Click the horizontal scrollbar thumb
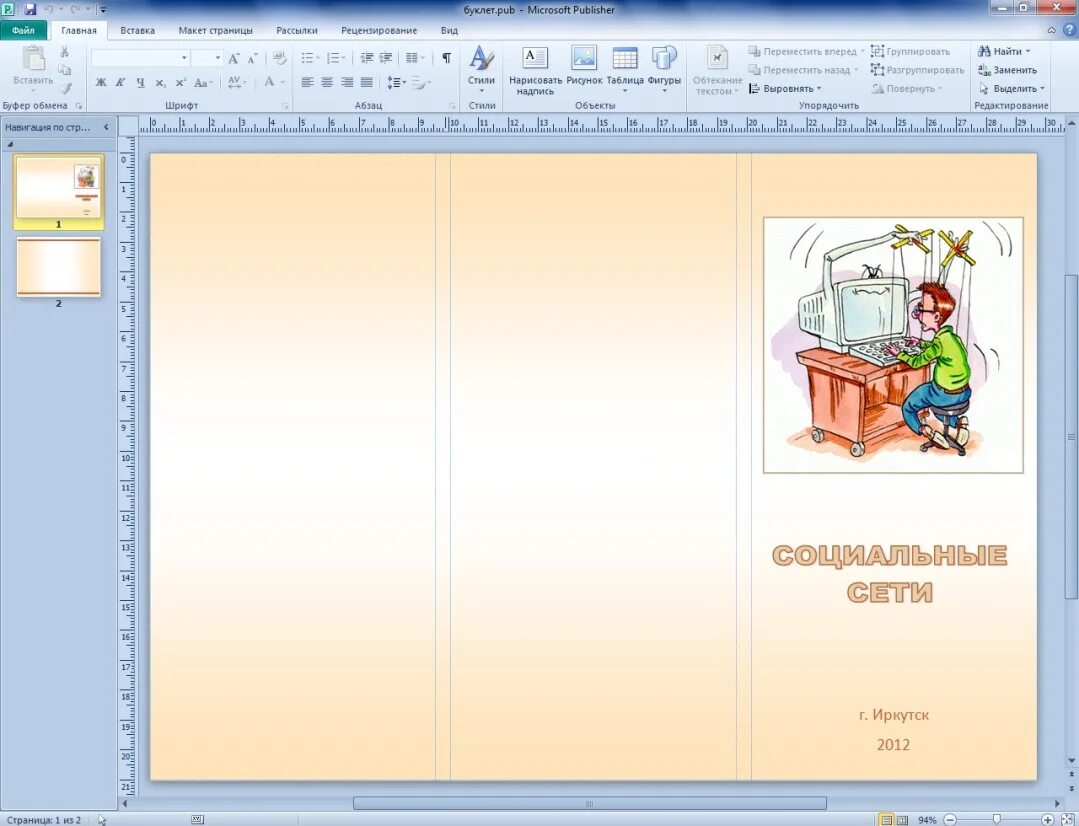Screen dimensions: 1079x826 pos(590,803)
